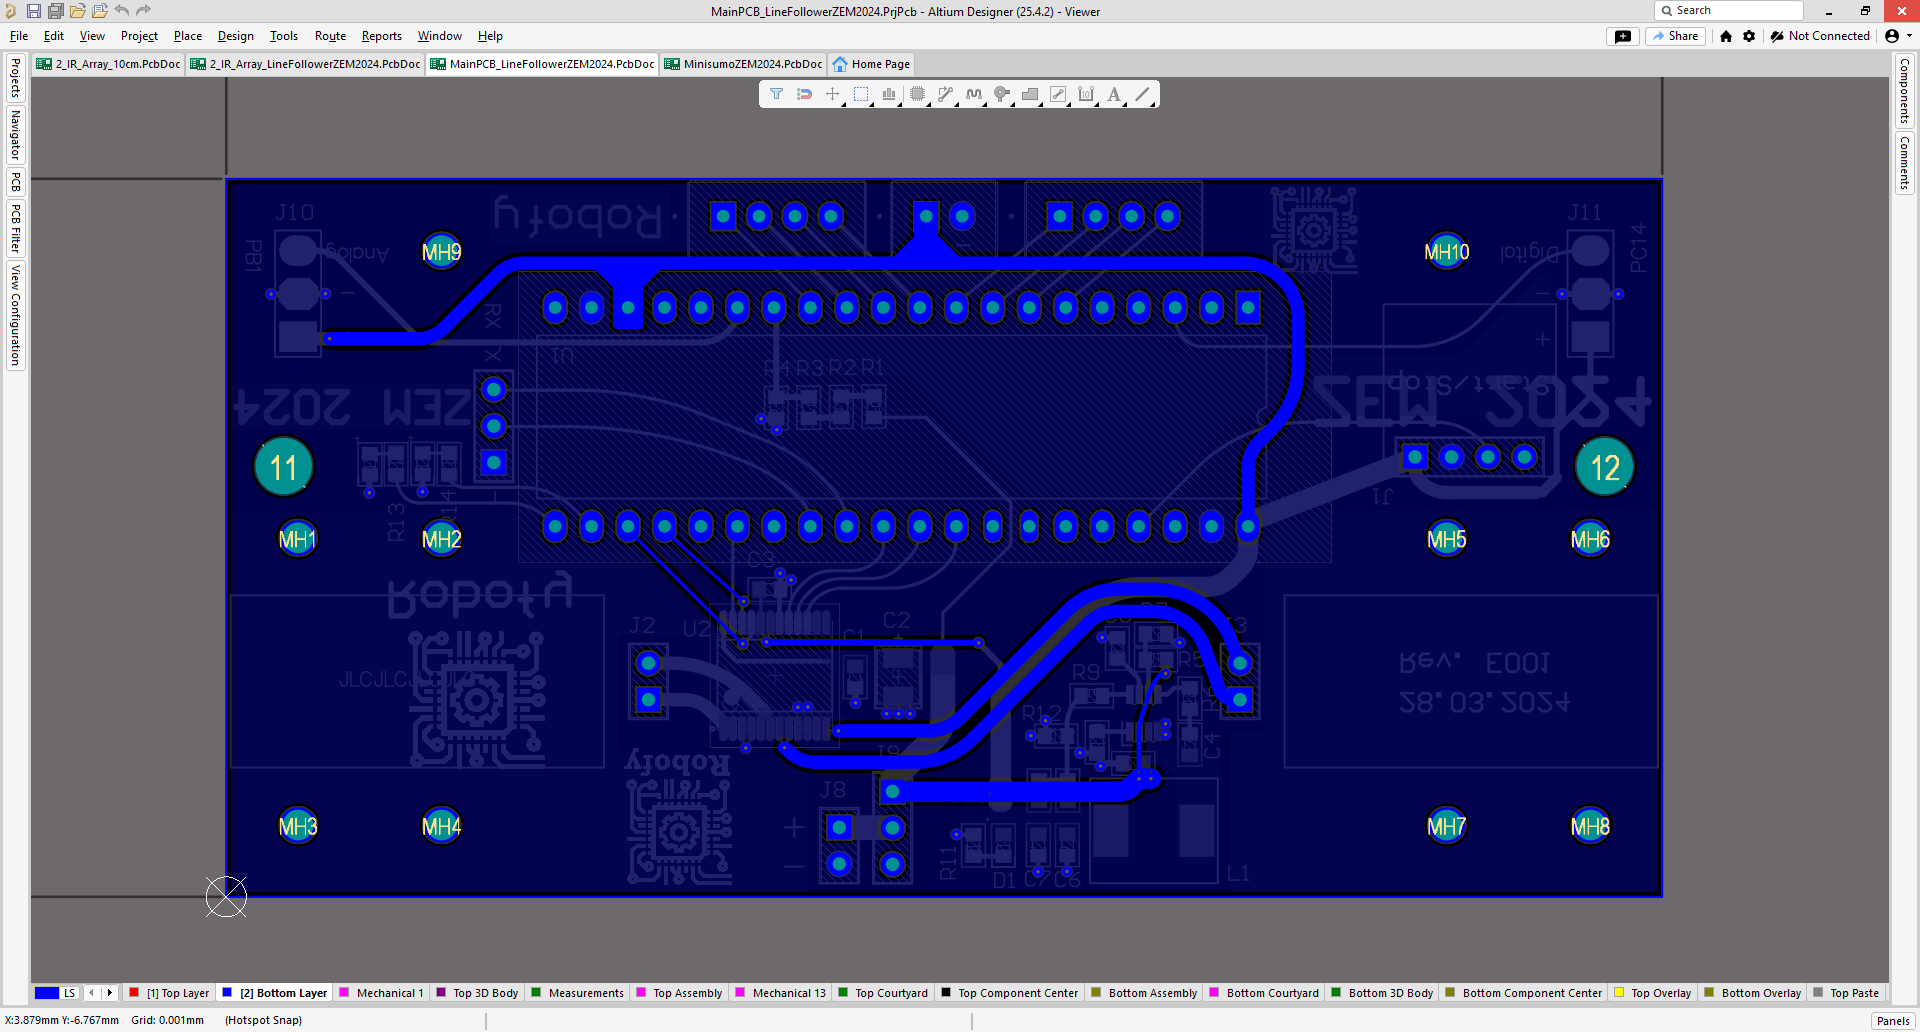Select the Place Dimension tool

point(1086,94)
